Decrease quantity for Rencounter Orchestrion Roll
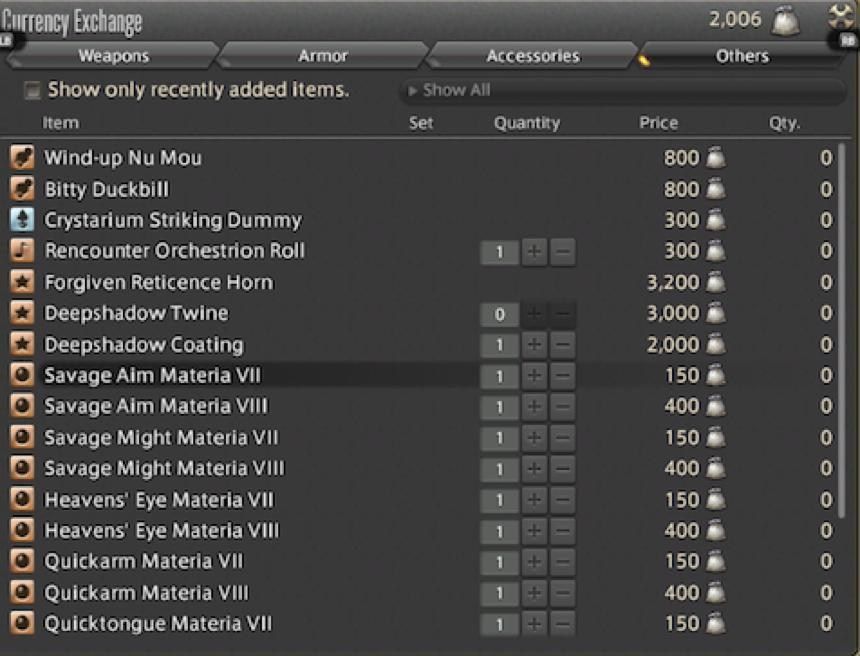 563,252
